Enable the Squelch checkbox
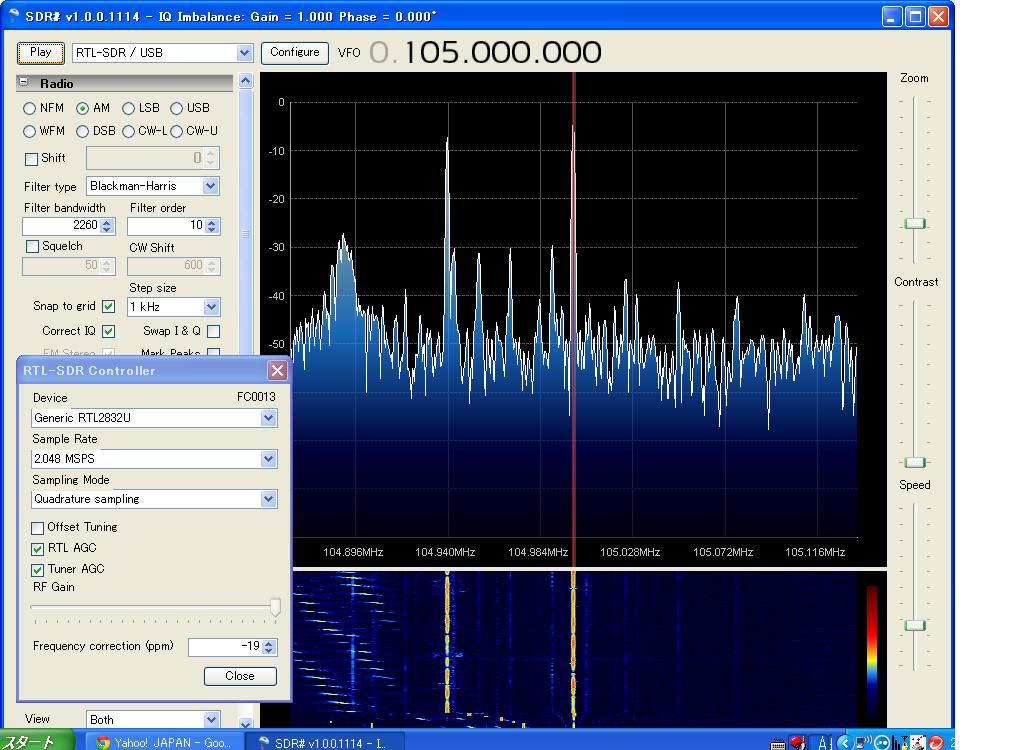The image size is (1024, 750). 32,247
